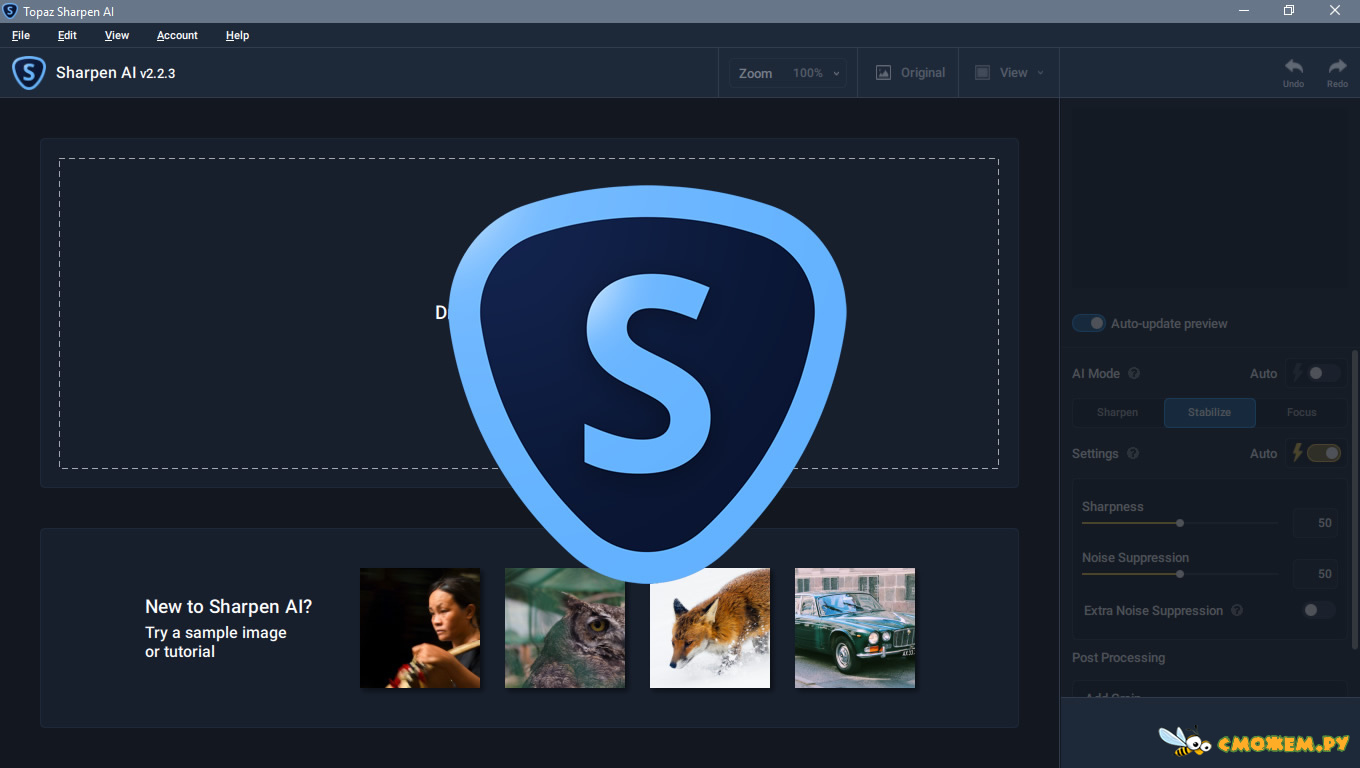Load the fox in snow sample image
The image size is (1360, 768).
click(710, 628)
